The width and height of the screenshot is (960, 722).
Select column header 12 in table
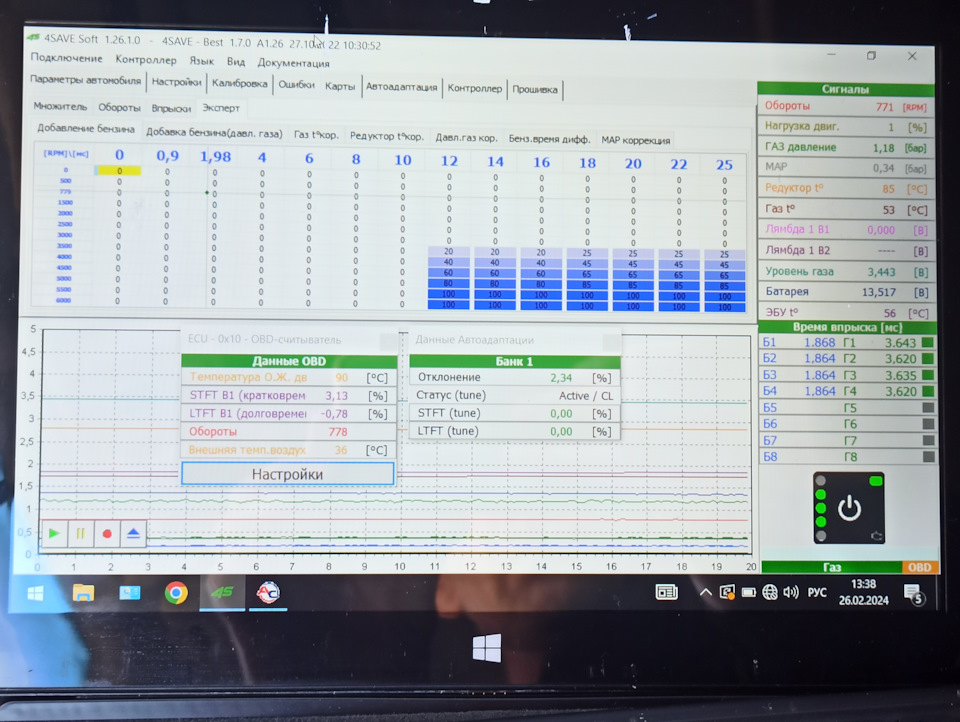(x=449, y=161)
